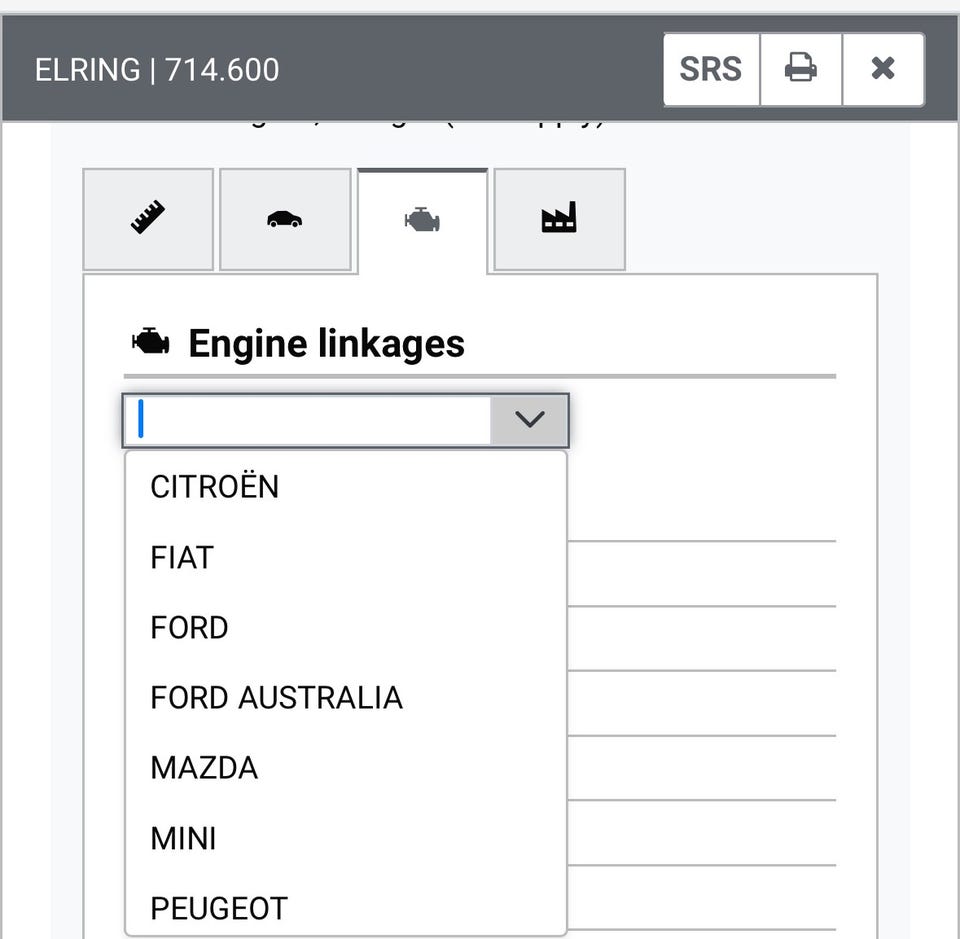Open the factory manufacturer tab
The image size is (960, 939).
pyautogui.click(x=559, y=219)
